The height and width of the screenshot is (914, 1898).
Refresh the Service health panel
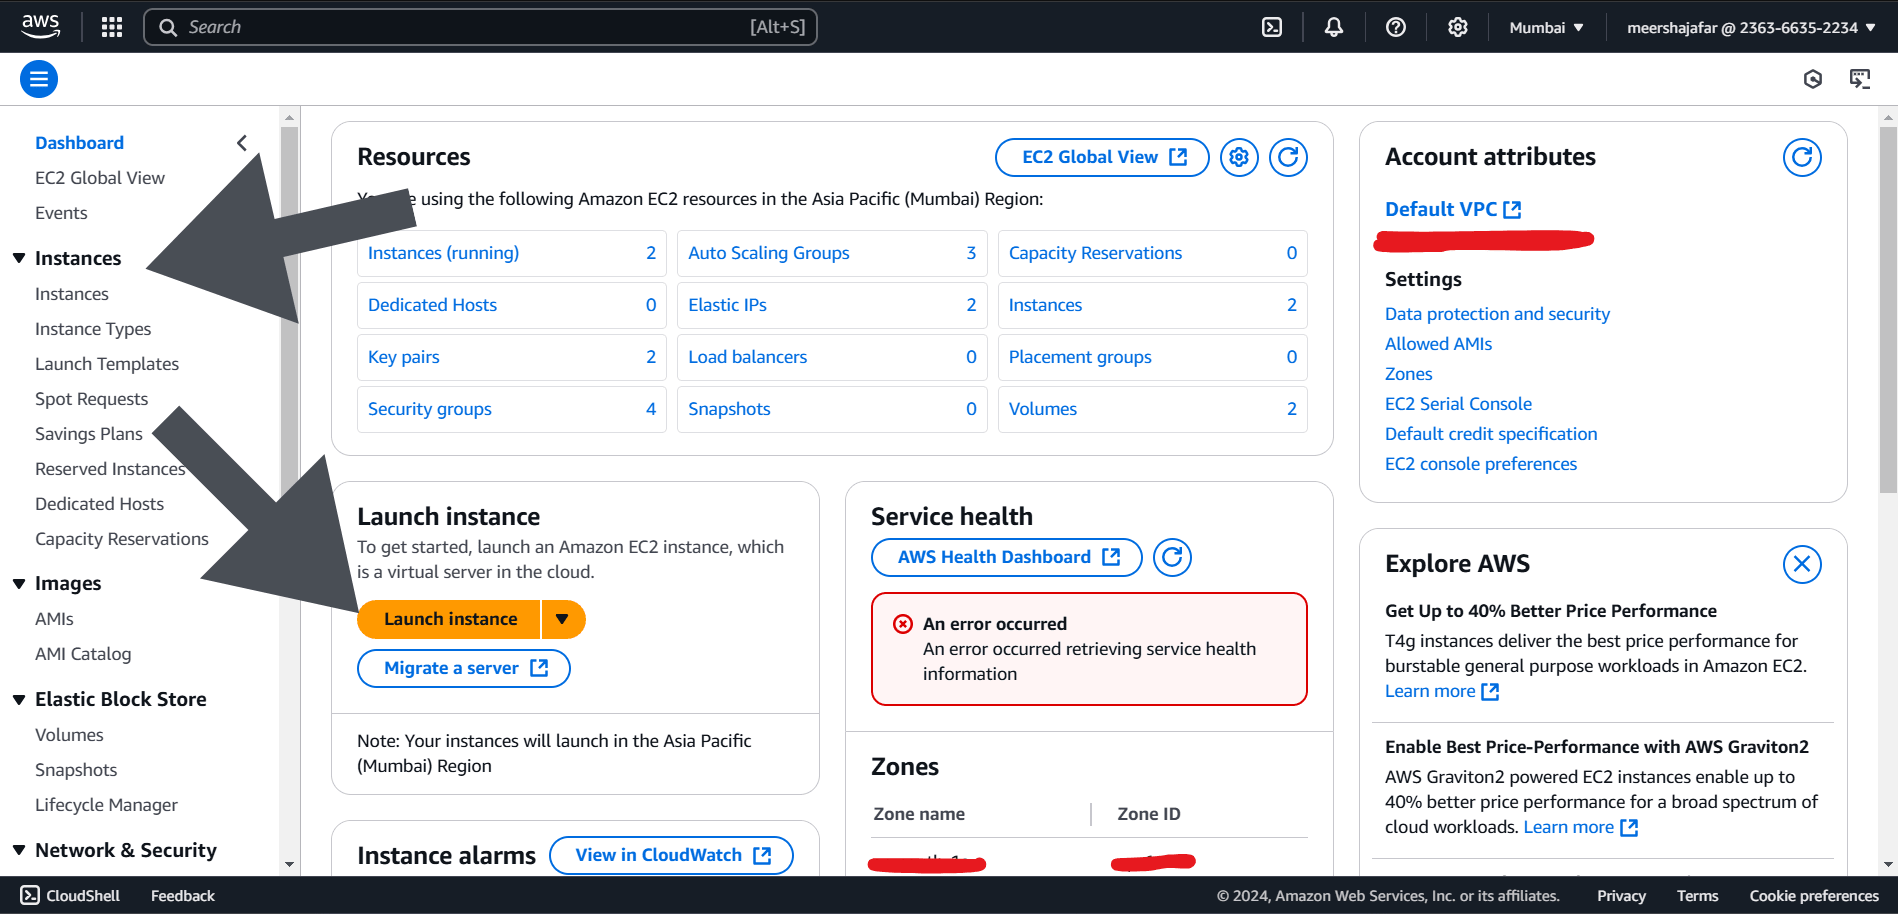click(1172, 557)
